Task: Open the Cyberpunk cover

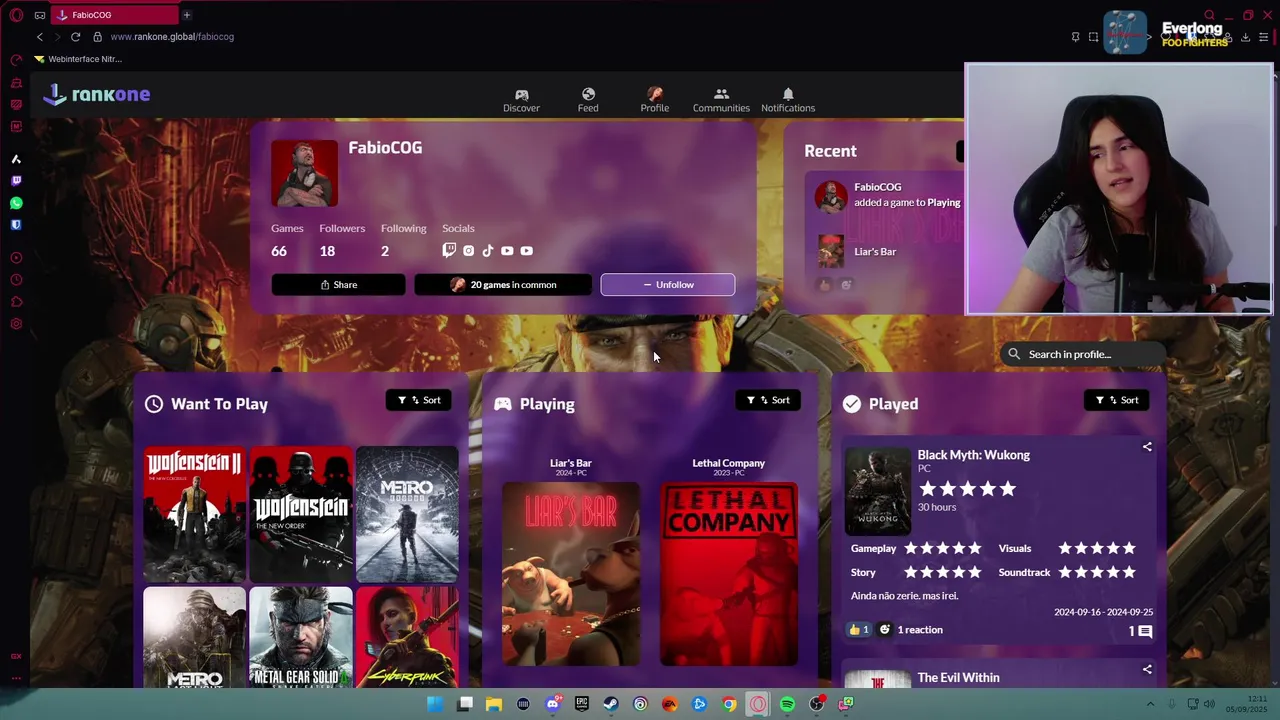Action: tap(407, 637)
